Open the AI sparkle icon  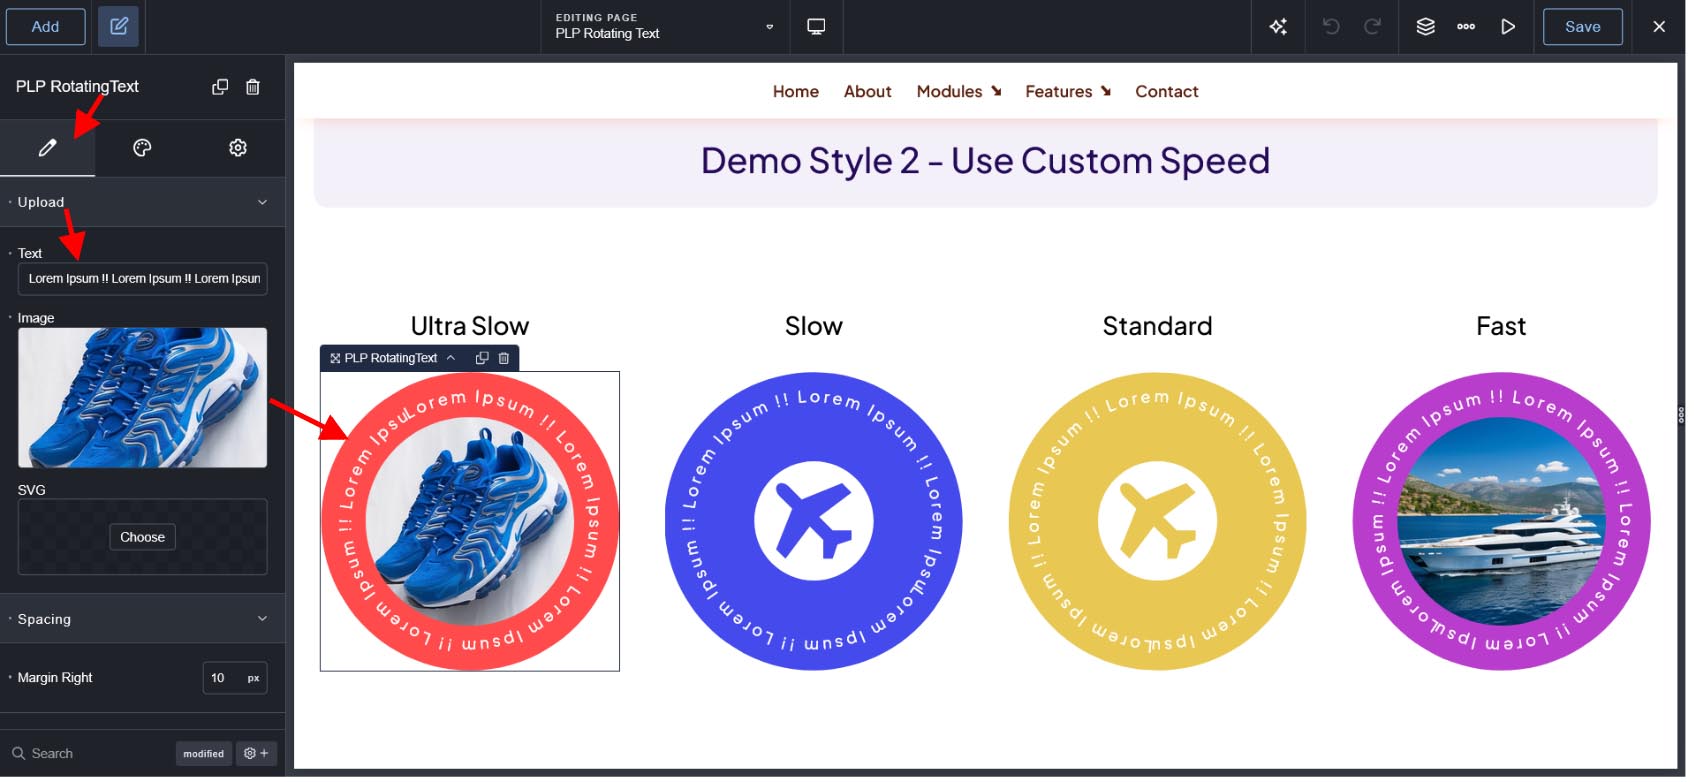1278,27
